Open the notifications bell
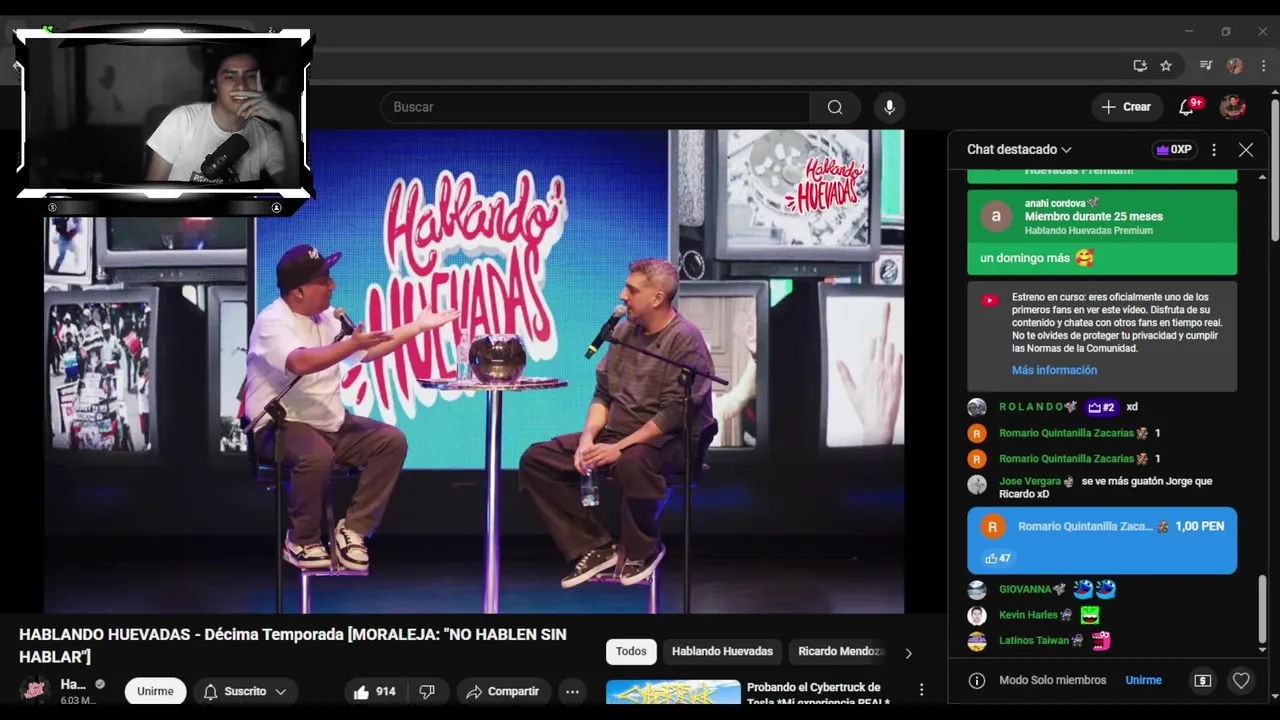The height and width of the screenshot is (720, 1280). (1186, 107)
